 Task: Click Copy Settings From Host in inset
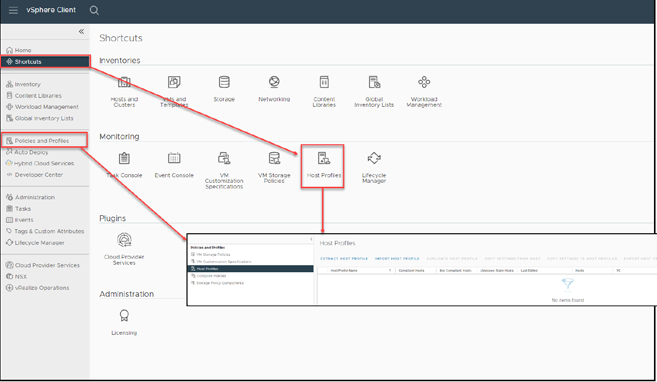pos(512,258)
